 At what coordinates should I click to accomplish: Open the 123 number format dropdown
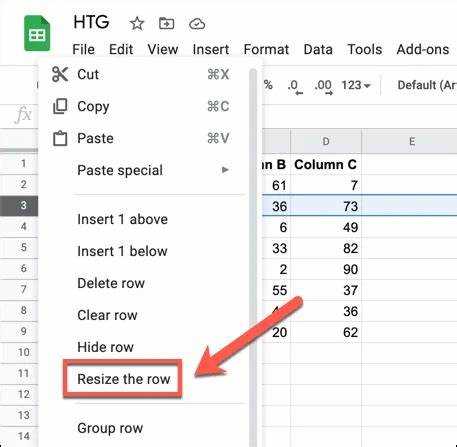356,85
